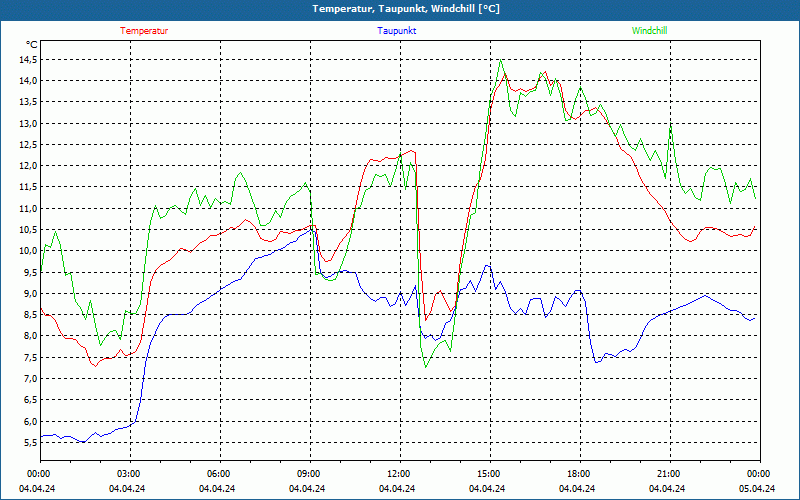Click the 21:00 time label on x-axis
Screen dimensions: 800x500
tap(669, 474)
